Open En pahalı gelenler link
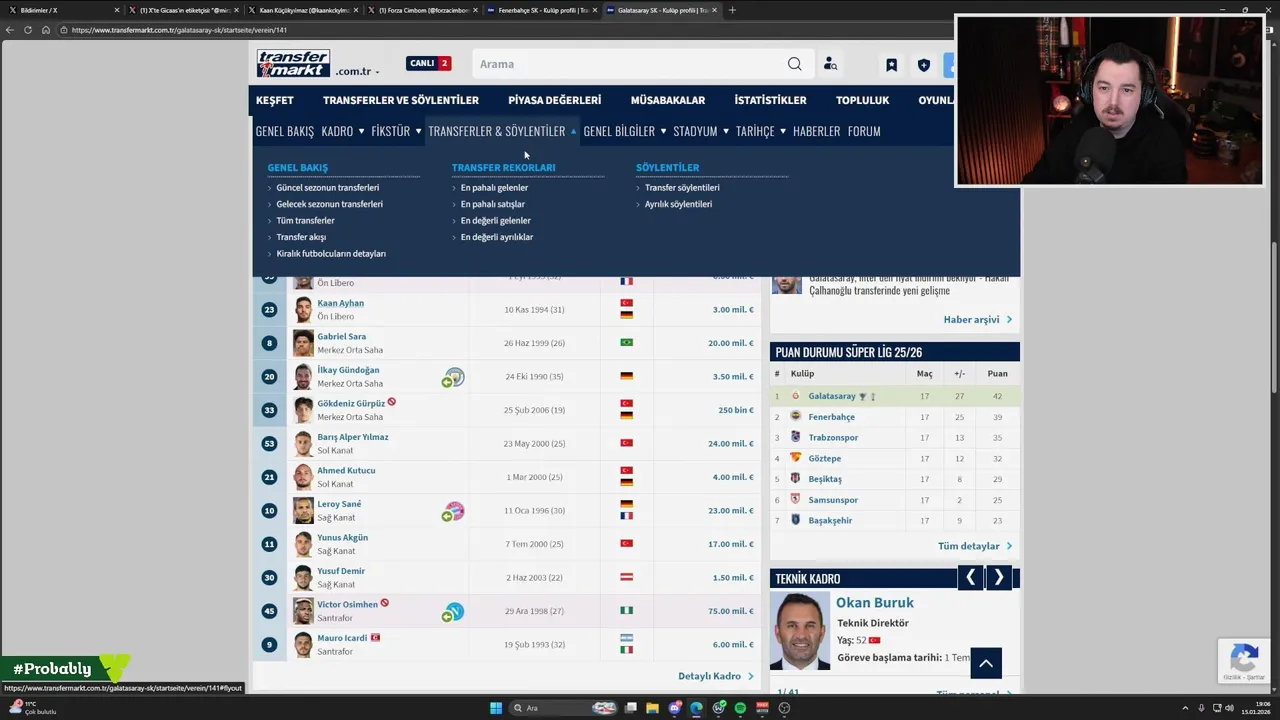Viewport: 1280px width, 720px height. tap(494, 187)
